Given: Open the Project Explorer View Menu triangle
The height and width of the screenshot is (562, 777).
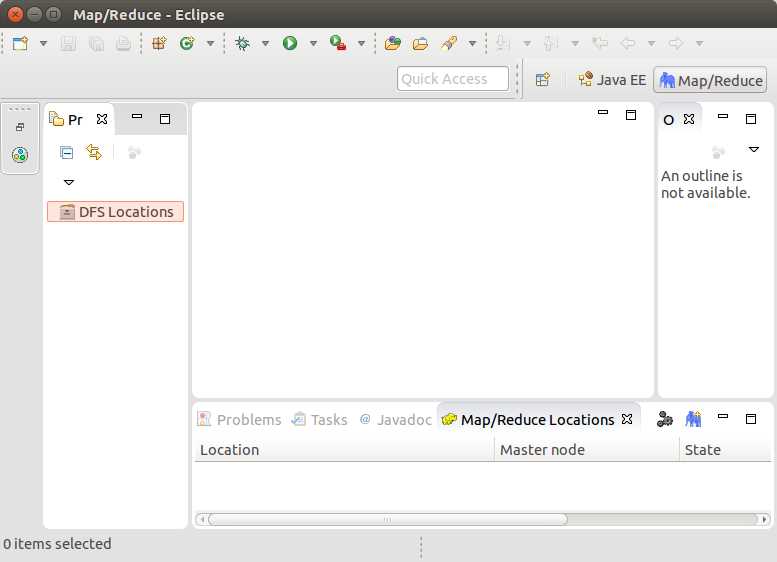Looking at the screenshot, I should (x=69, y=182).
